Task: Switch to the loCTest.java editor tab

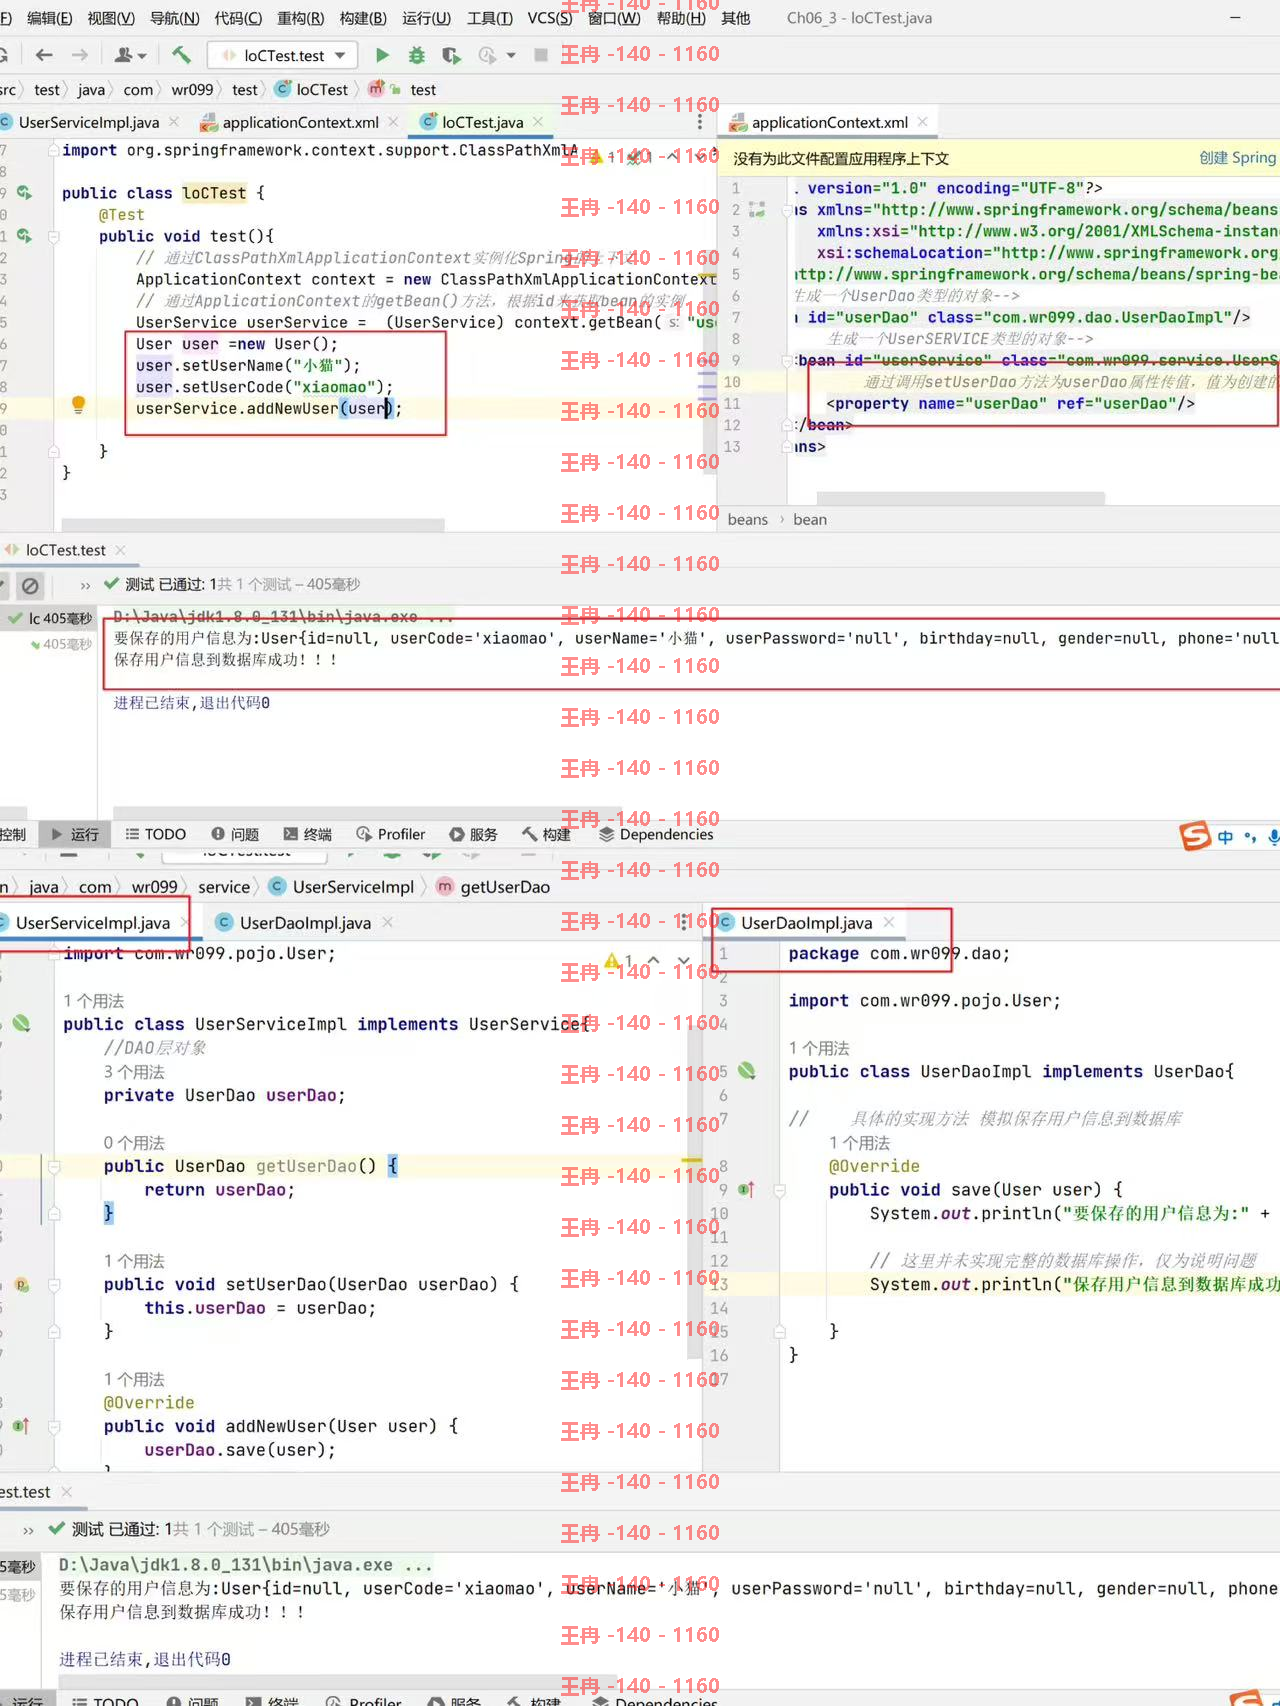Action: click(483, 122)
